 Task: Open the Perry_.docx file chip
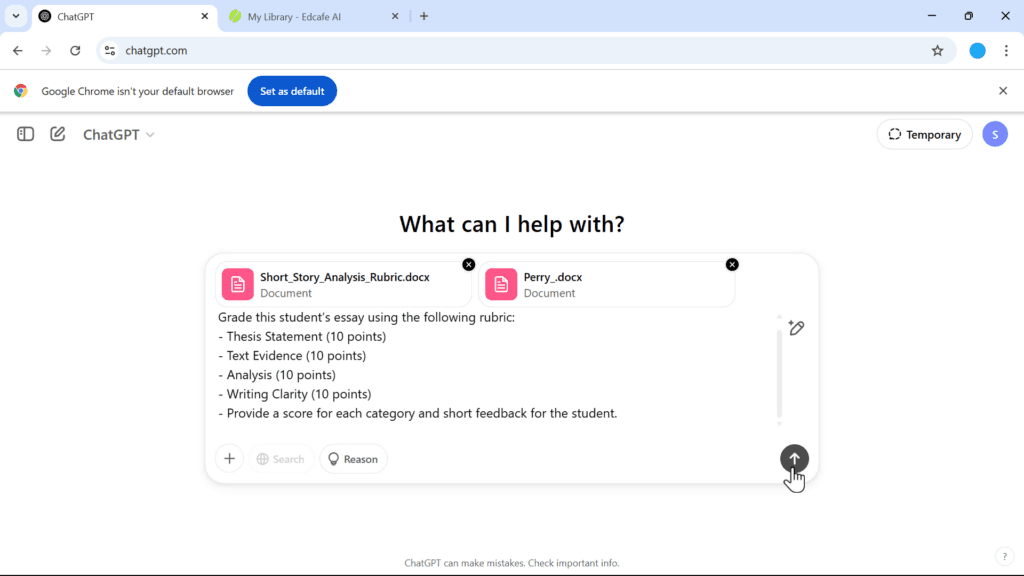point(607,285)
